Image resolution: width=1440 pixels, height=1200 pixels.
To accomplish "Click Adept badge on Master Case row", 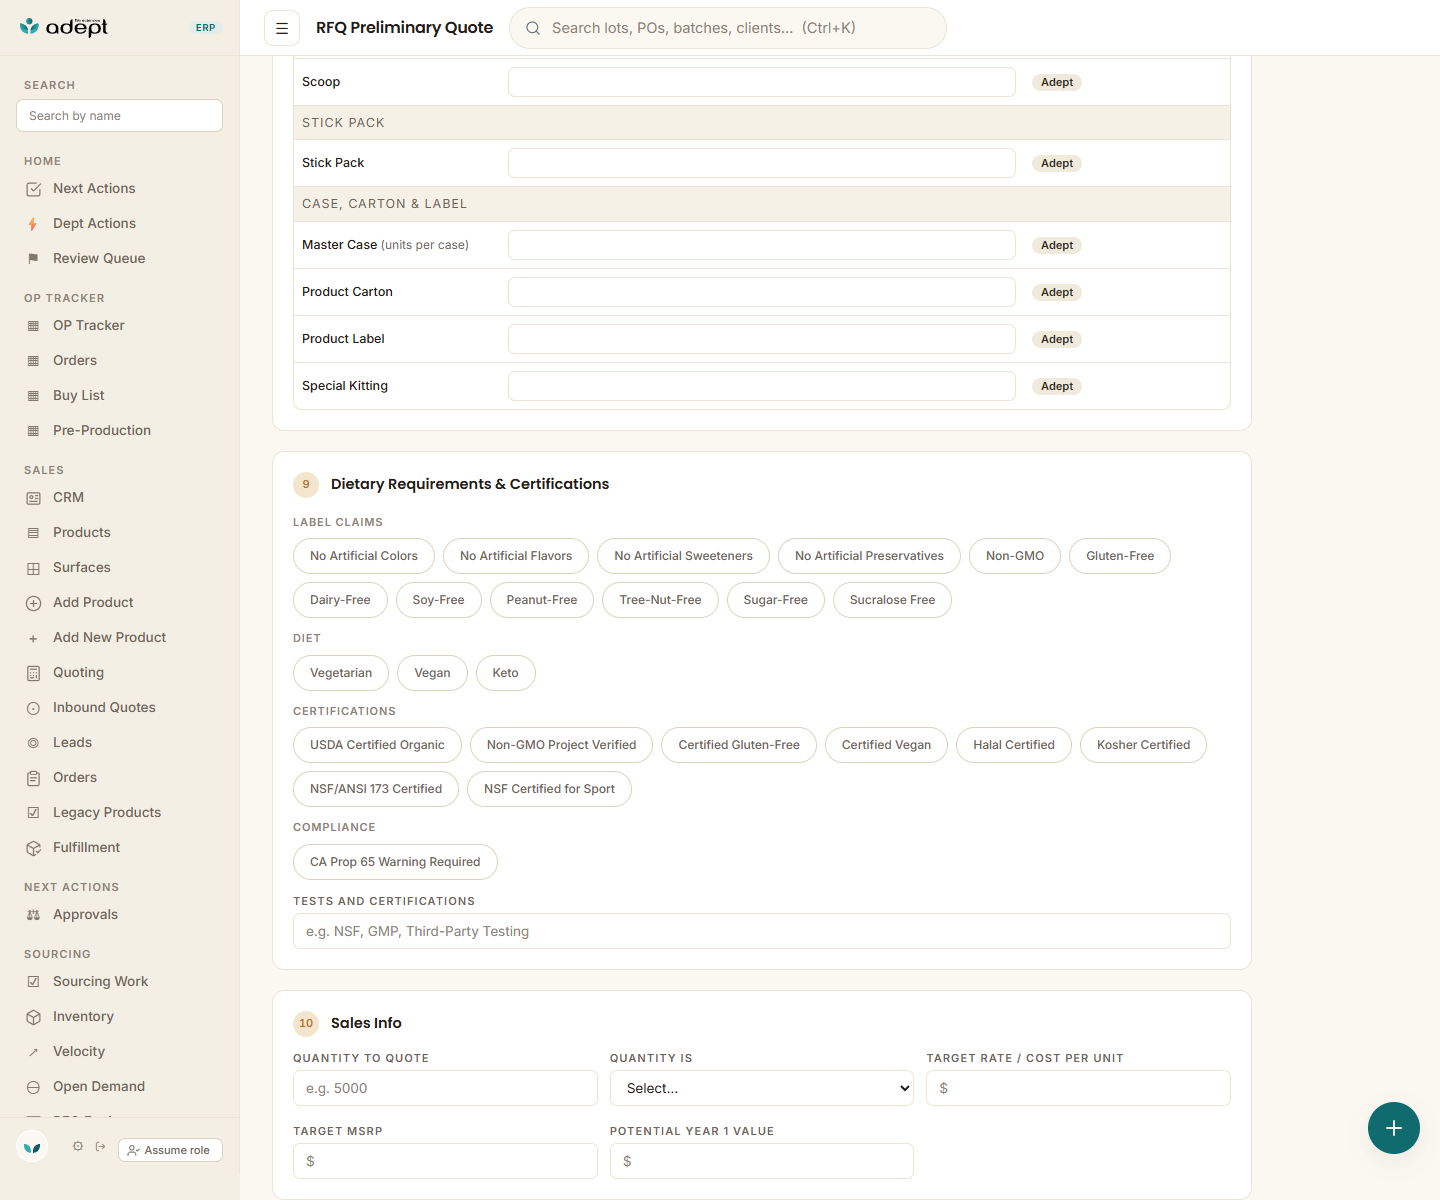I will 1057,246.
